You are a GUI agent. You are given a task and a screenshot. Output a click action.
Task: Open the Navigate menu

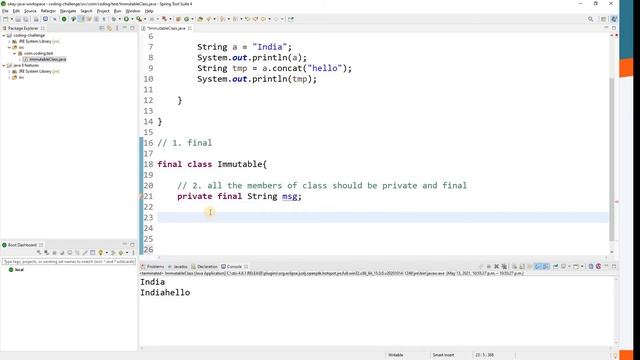(68, 11)
